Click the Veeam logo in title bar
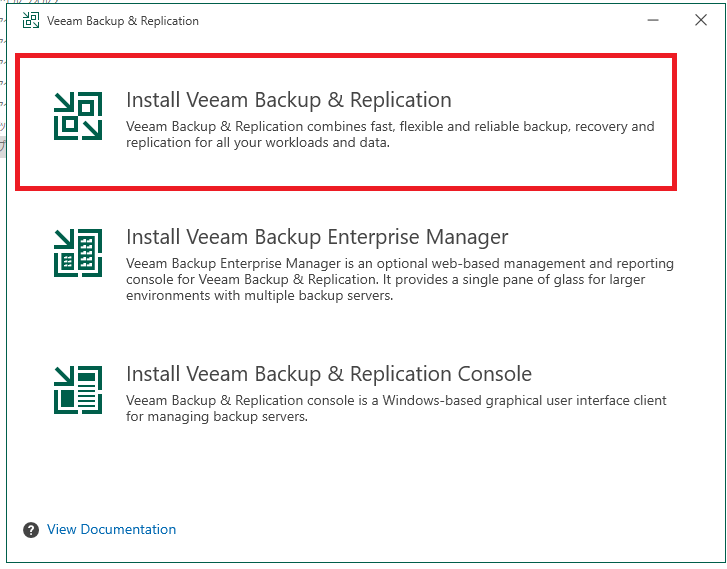The image size is (727, 569). click(x=31, y=20)
